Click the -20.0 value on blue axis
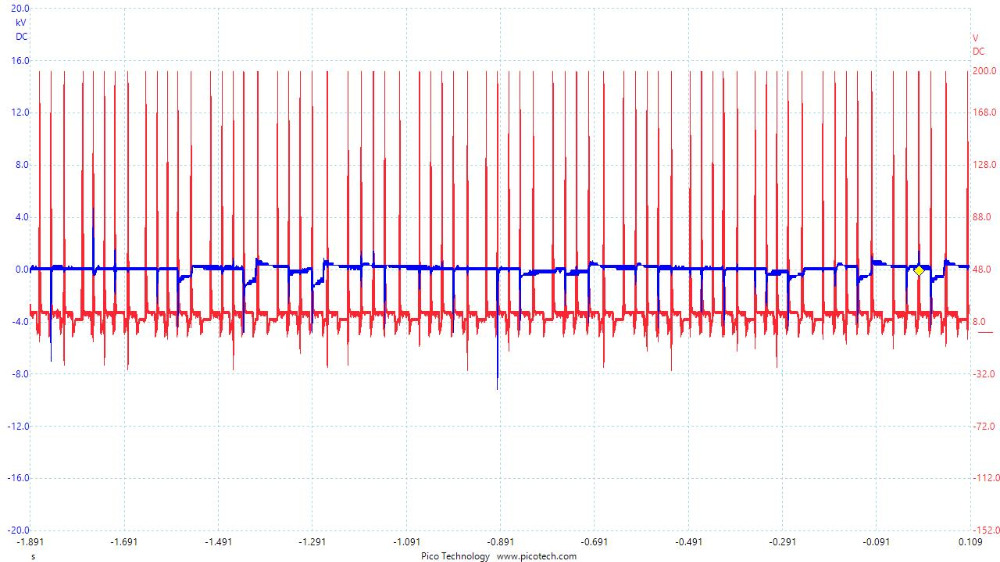 pos(18,530)
